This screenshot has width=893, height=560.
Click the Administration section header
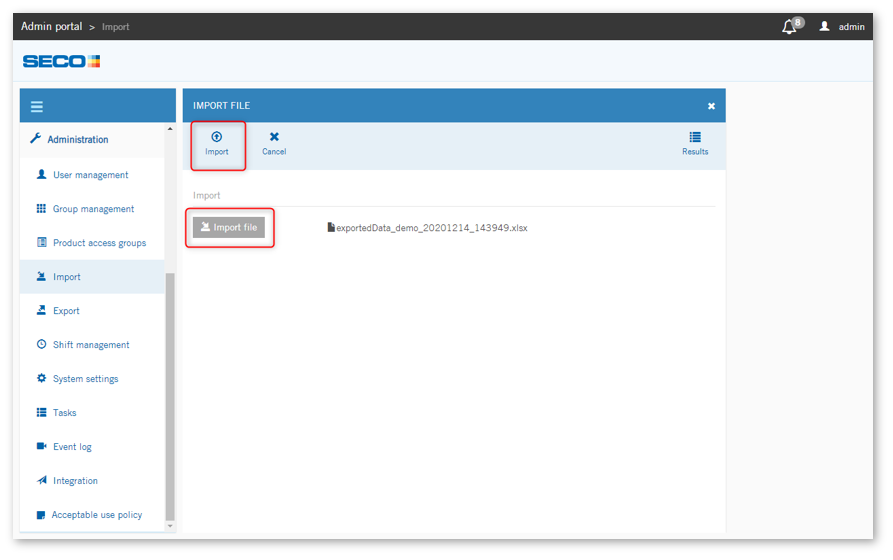pos(92,140)
